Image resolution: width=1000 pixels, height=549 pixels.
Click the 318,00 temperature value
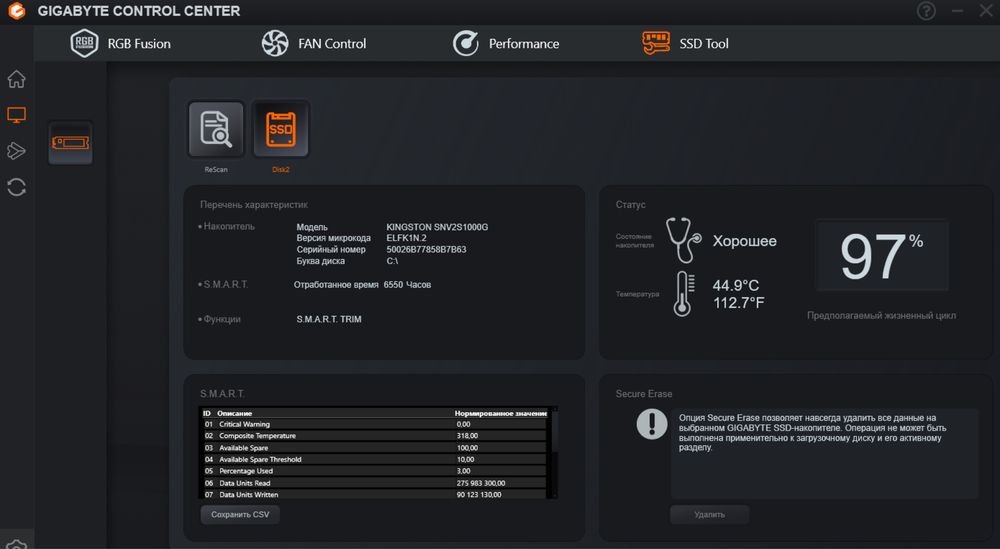click(x=467, y=436)
